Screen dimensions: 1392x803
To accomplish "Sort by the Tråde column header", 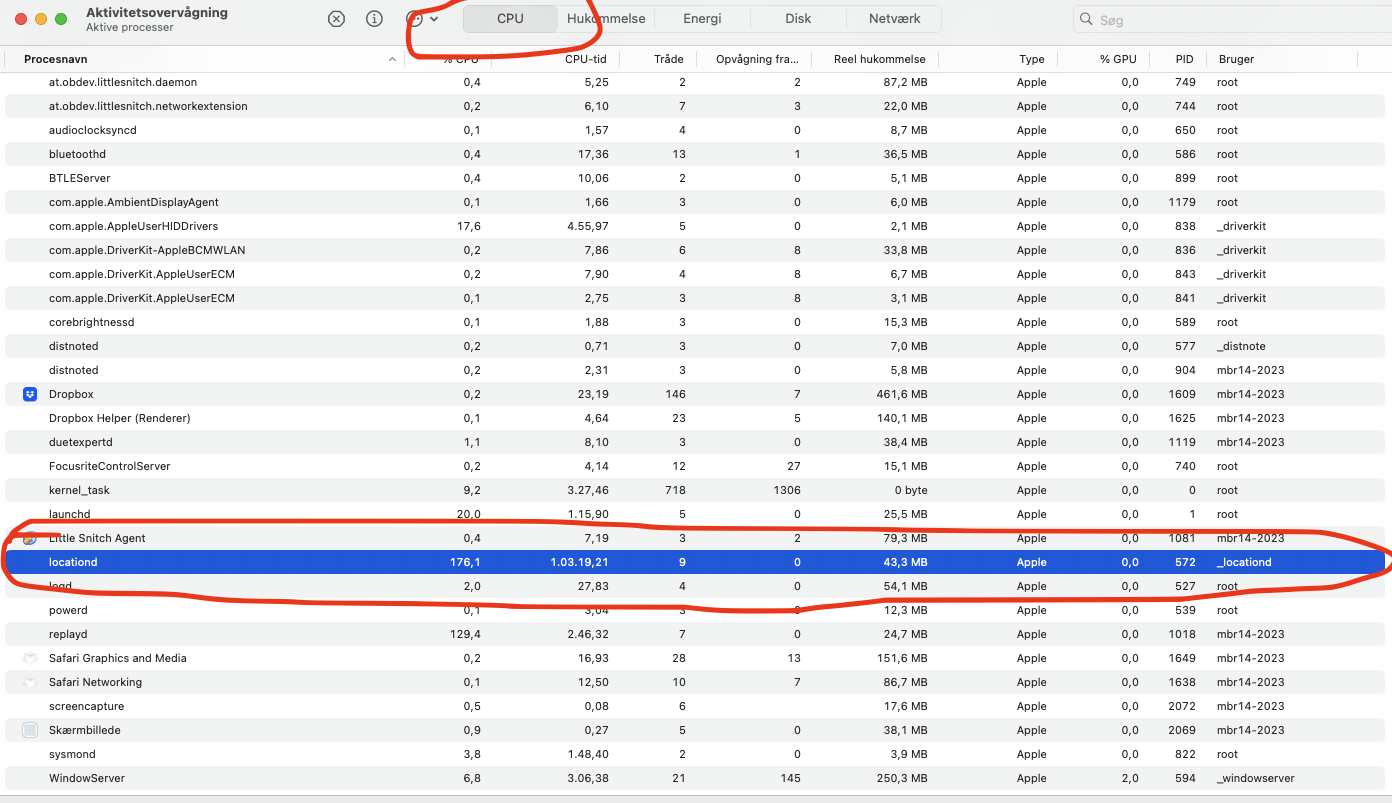I will point(669,59).
